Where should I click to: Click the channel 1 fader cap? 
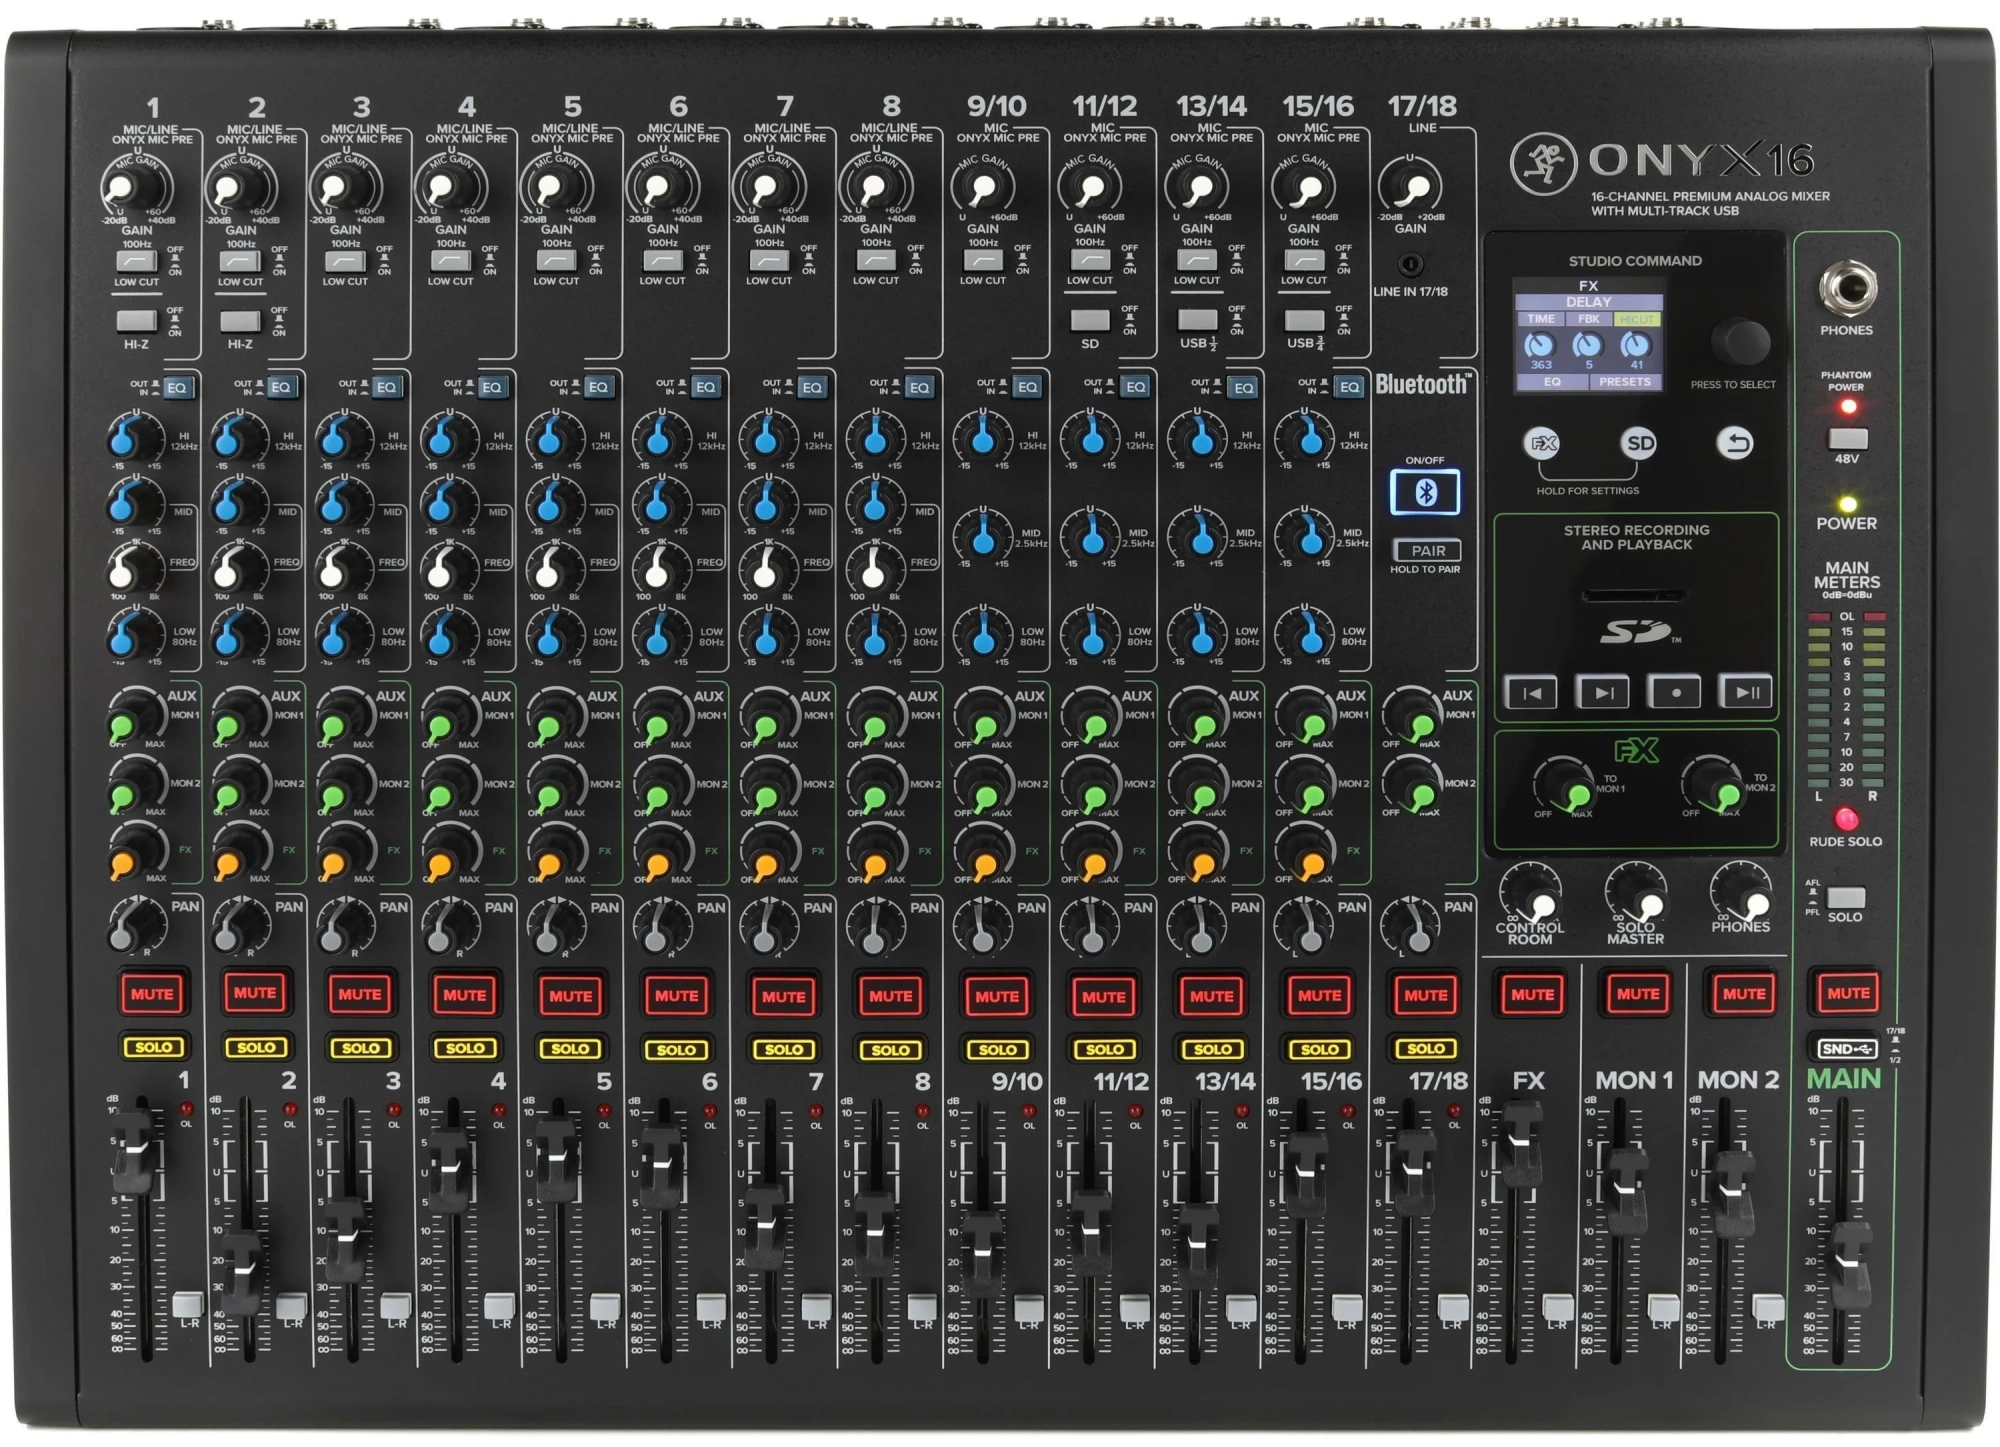132,1153
